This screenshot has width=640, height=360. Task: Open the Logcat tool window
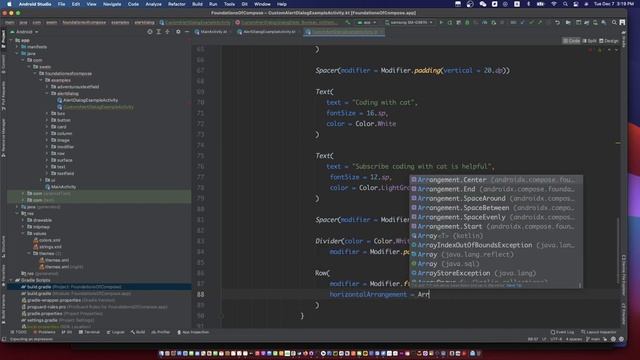pyautogui.click(x=116, y=332)
